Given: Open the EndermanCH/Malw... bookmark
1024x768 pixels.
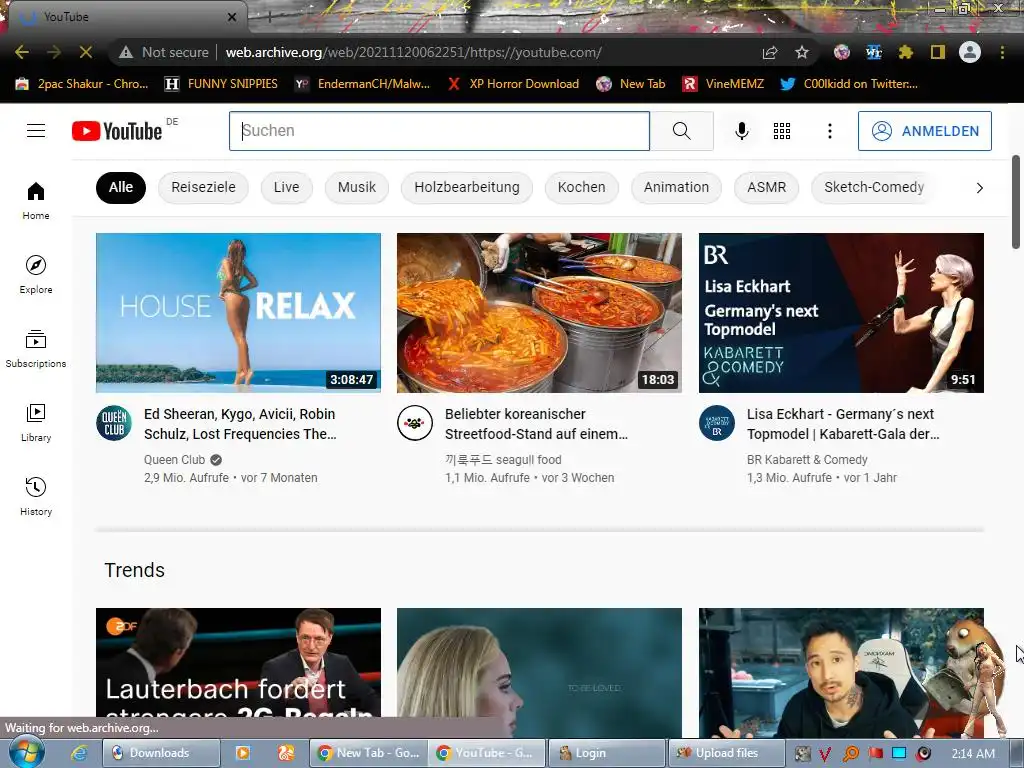Looking at the screenshot, I should pyautogui.click(x=362, y=84).
